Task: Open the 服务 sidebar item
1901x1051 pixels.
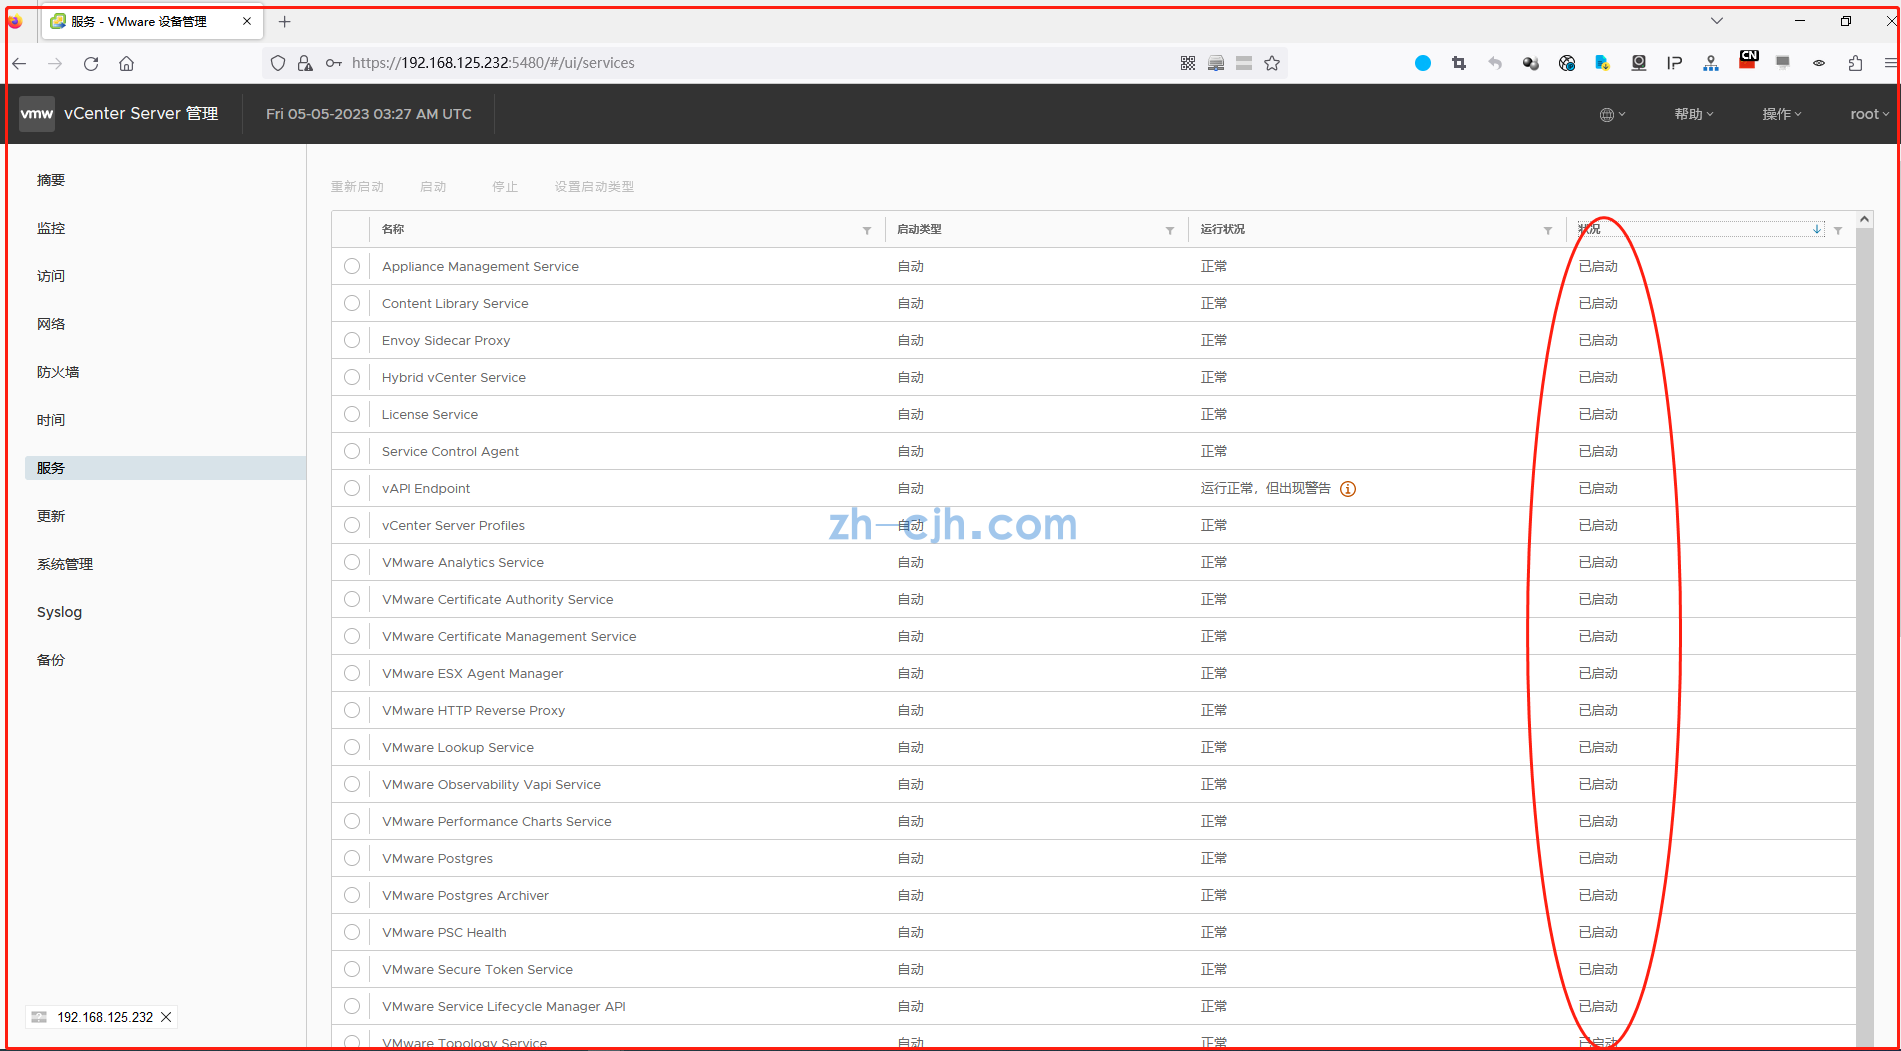Action: coord(165,468)
